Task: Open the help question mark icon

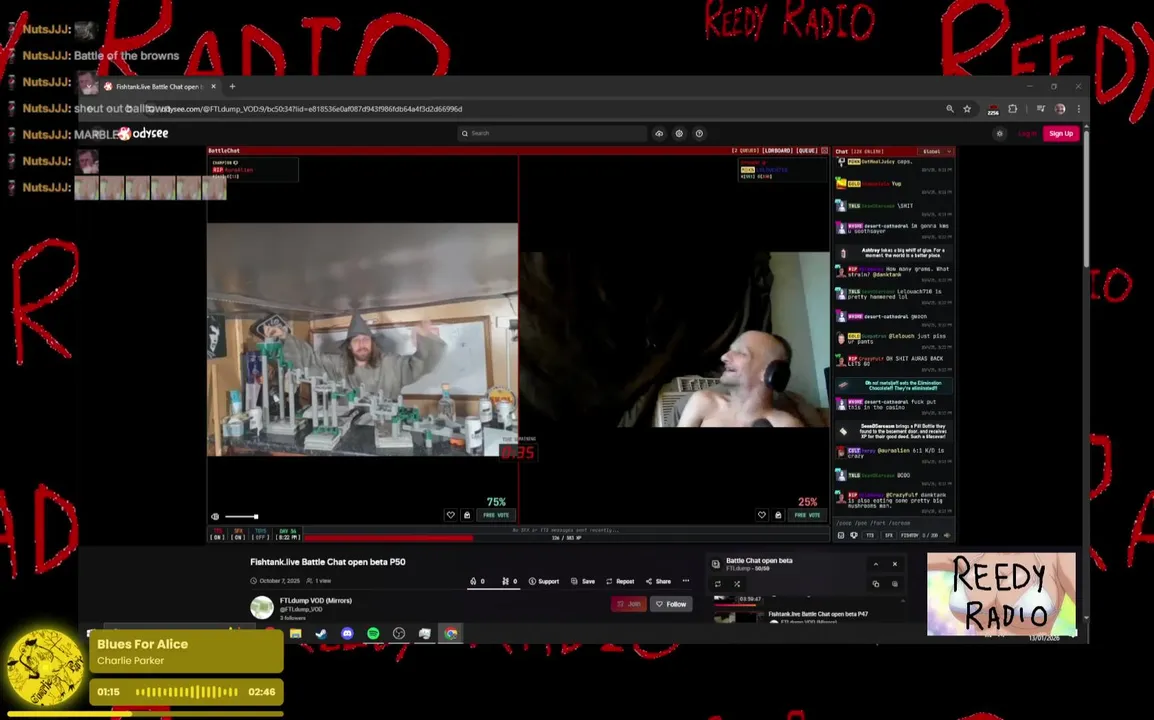Action: pos(699,133)
